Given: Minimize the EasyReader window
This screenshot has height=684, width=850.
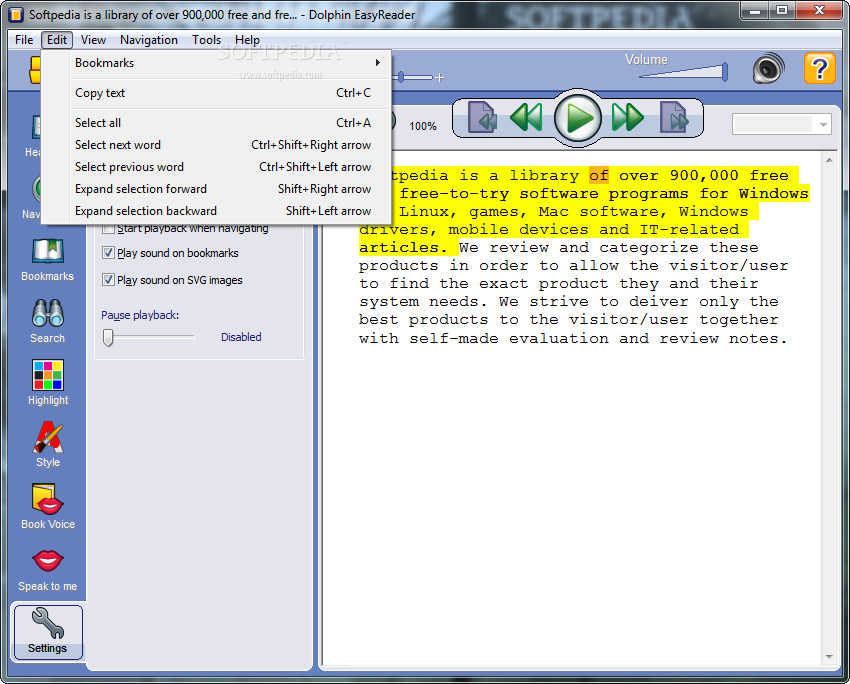Looking at the screenshot, I should coord(755,10).
